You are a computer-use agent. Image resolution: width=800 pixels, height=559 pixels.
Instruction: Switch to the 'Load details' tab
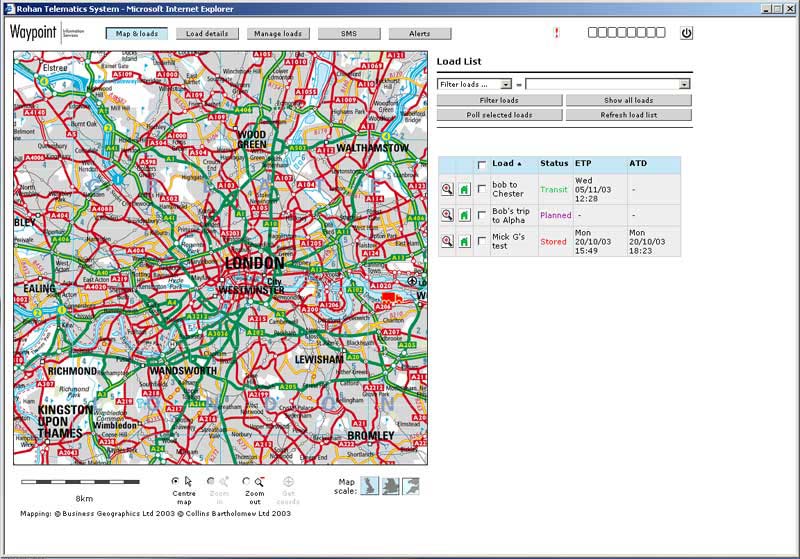(x=208, y=34)
